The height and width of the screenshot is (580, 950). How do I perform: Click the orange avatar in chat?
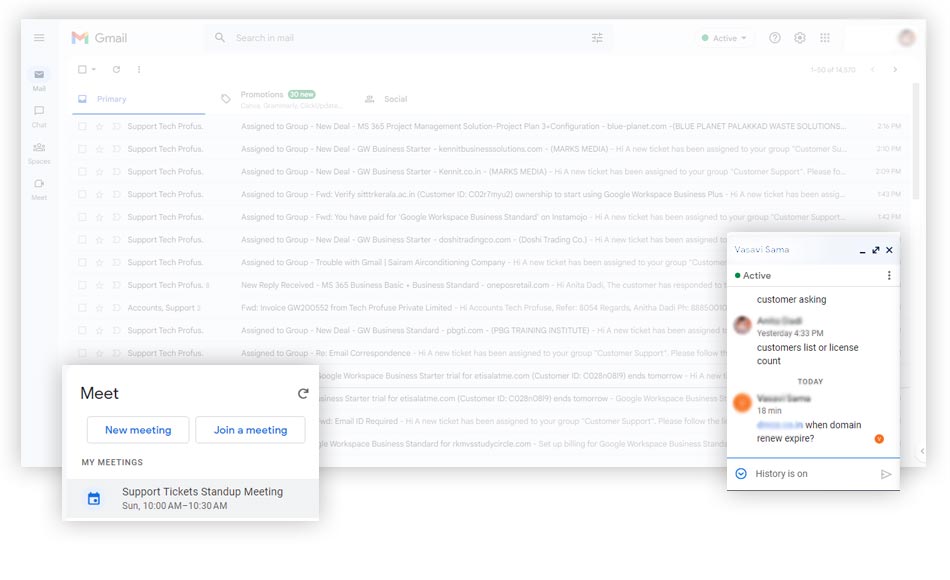742,402
